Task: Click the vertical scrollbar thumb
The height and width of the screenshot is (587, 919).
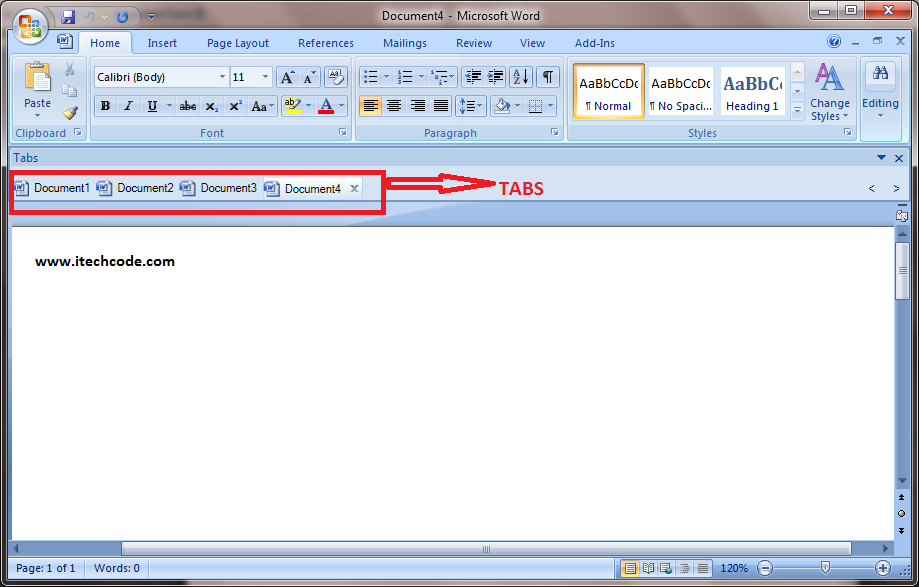Action: (903, 271)
